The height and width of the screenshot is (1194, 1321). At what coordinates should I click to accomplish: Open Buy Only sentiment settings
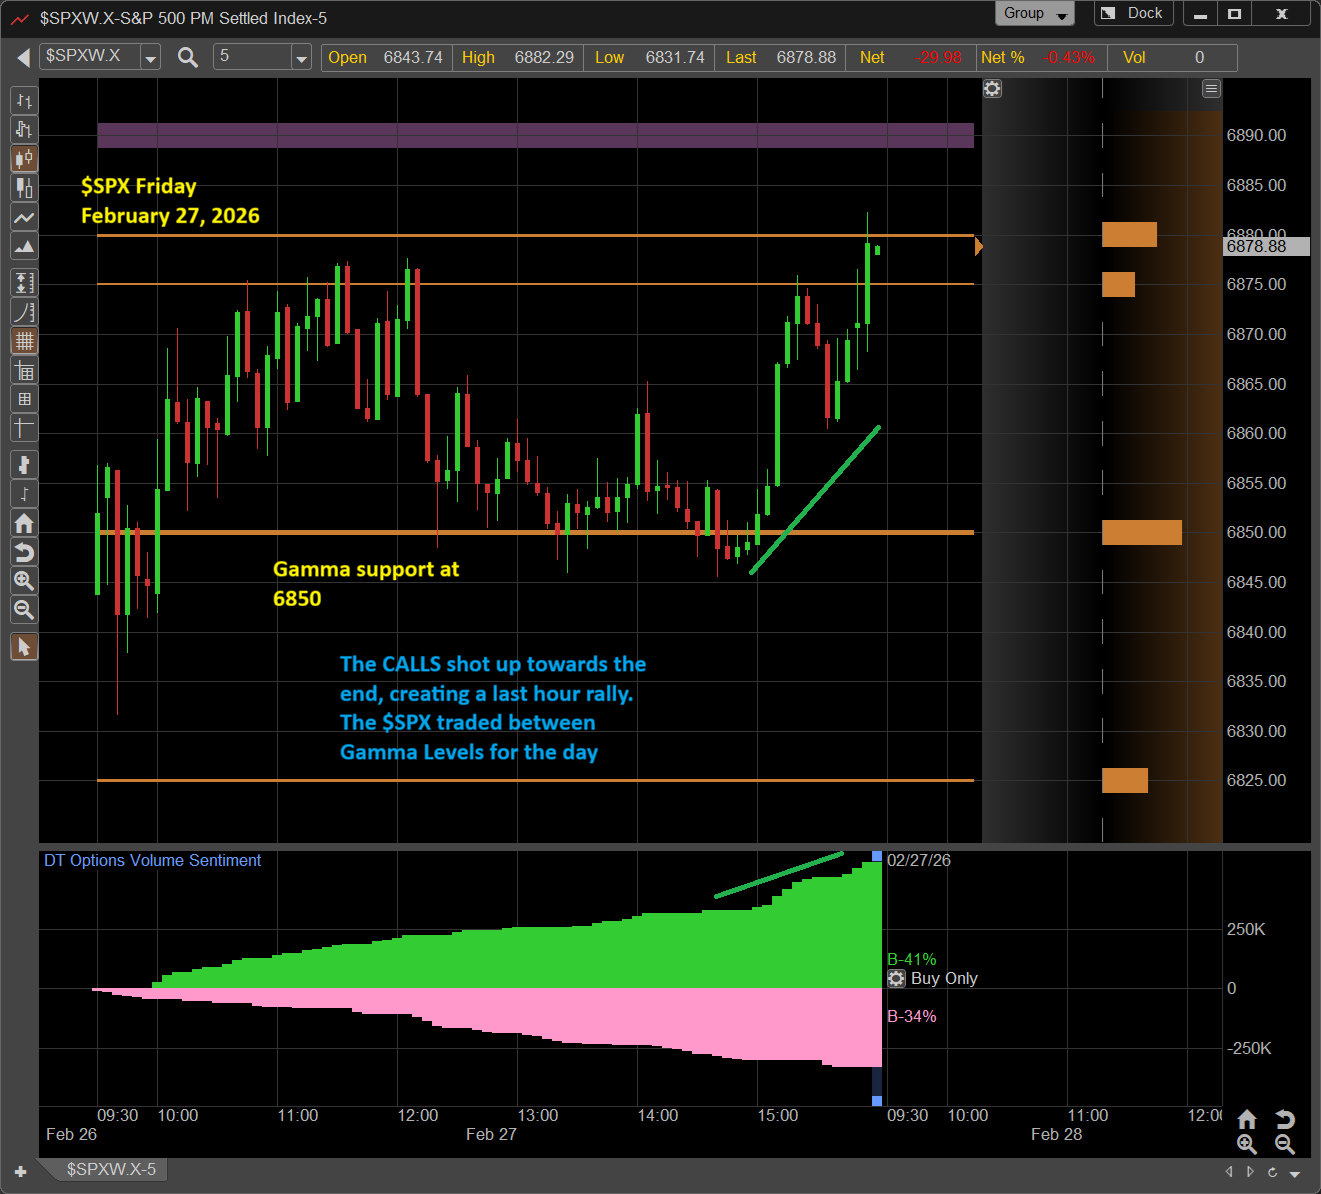897,979
